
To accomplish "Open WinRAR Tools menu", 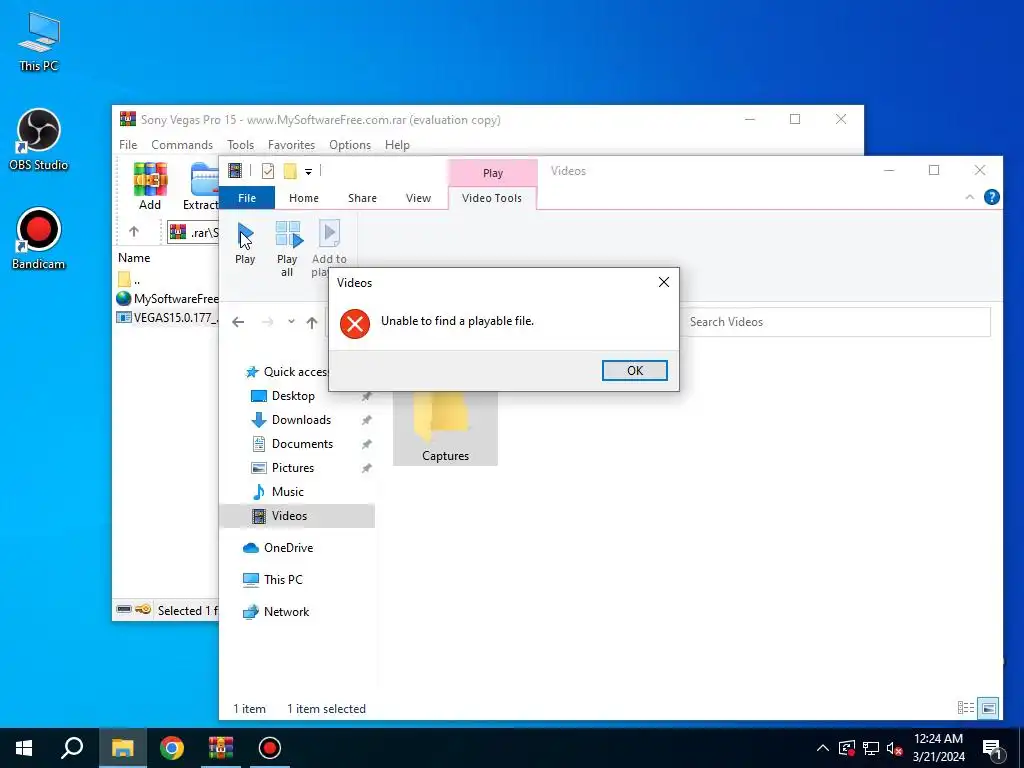I will point(240,145).
